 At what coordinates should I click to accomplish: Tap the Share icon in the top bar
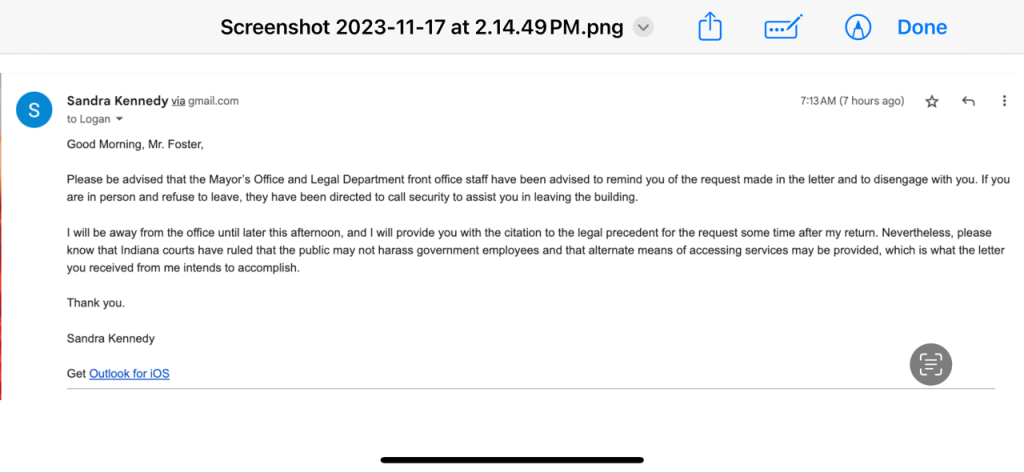click(x=709, y=28)
